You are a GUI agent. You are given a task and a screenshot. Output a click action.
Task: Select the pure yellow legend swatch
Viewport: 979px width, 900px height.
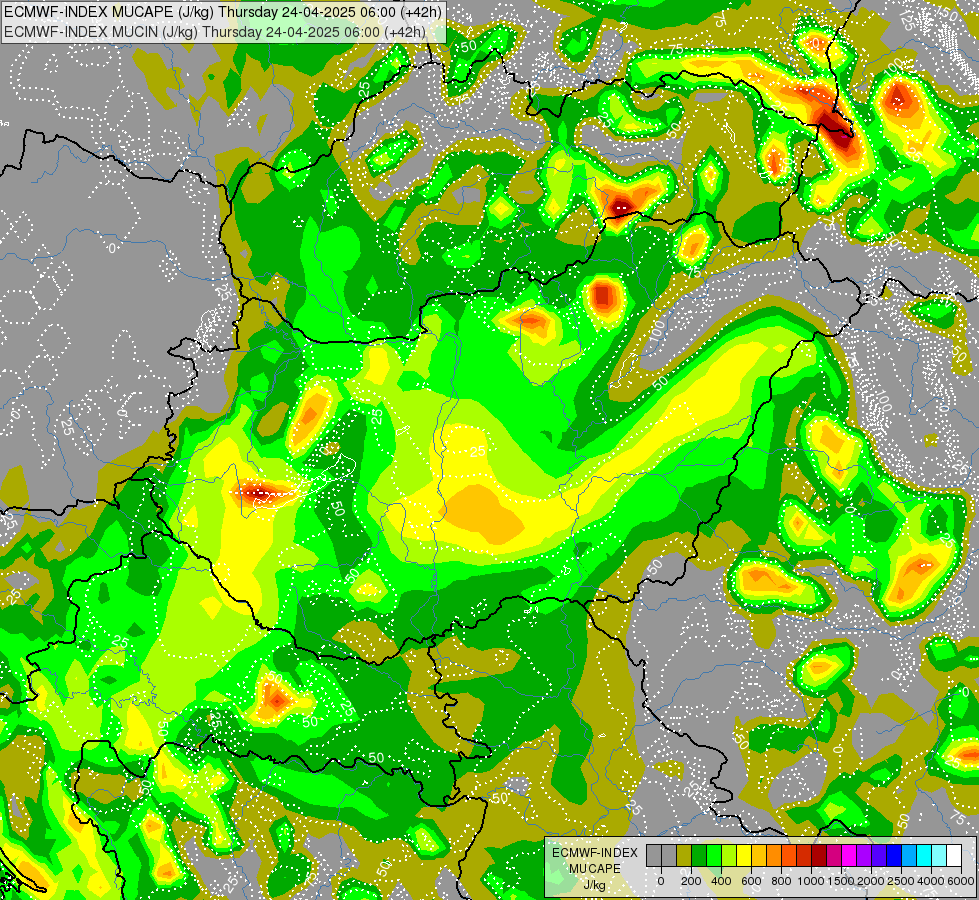tap(744, 855)
